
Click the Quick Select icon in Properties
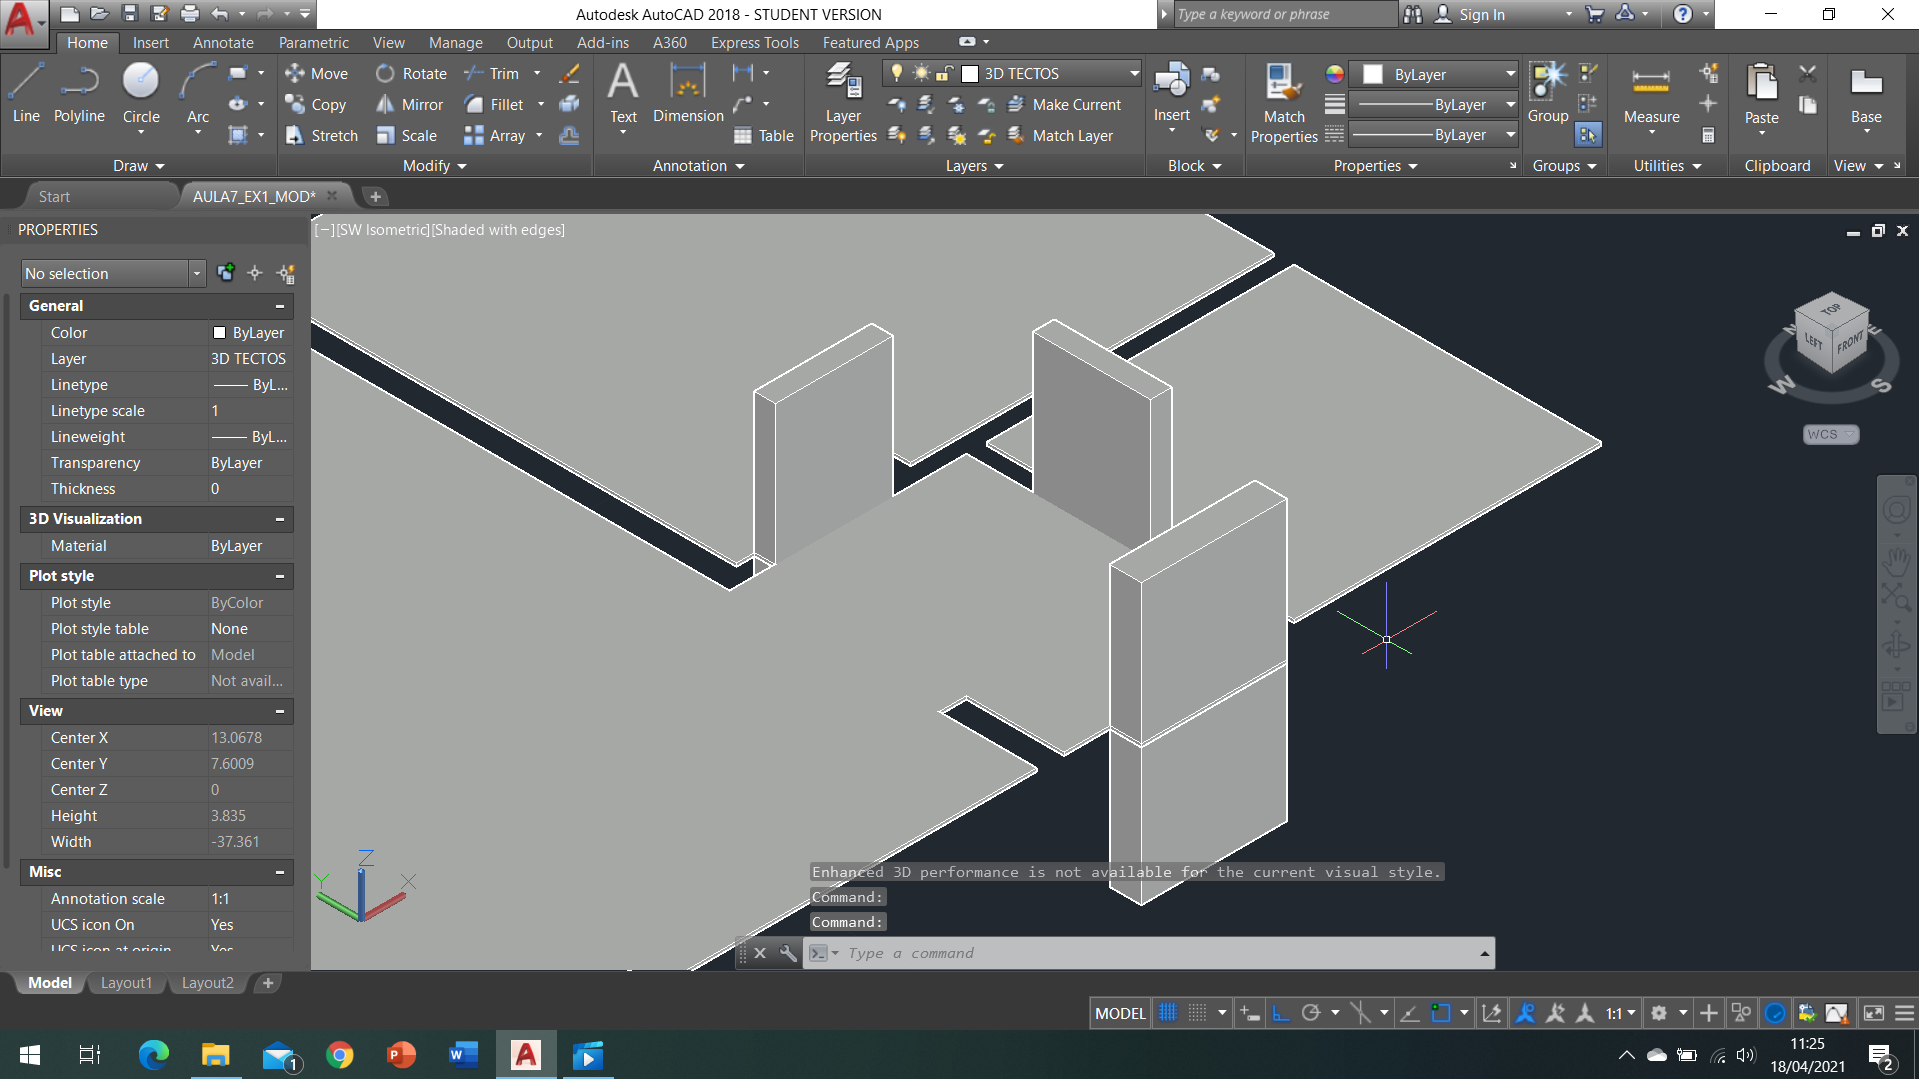pos(286,274)
